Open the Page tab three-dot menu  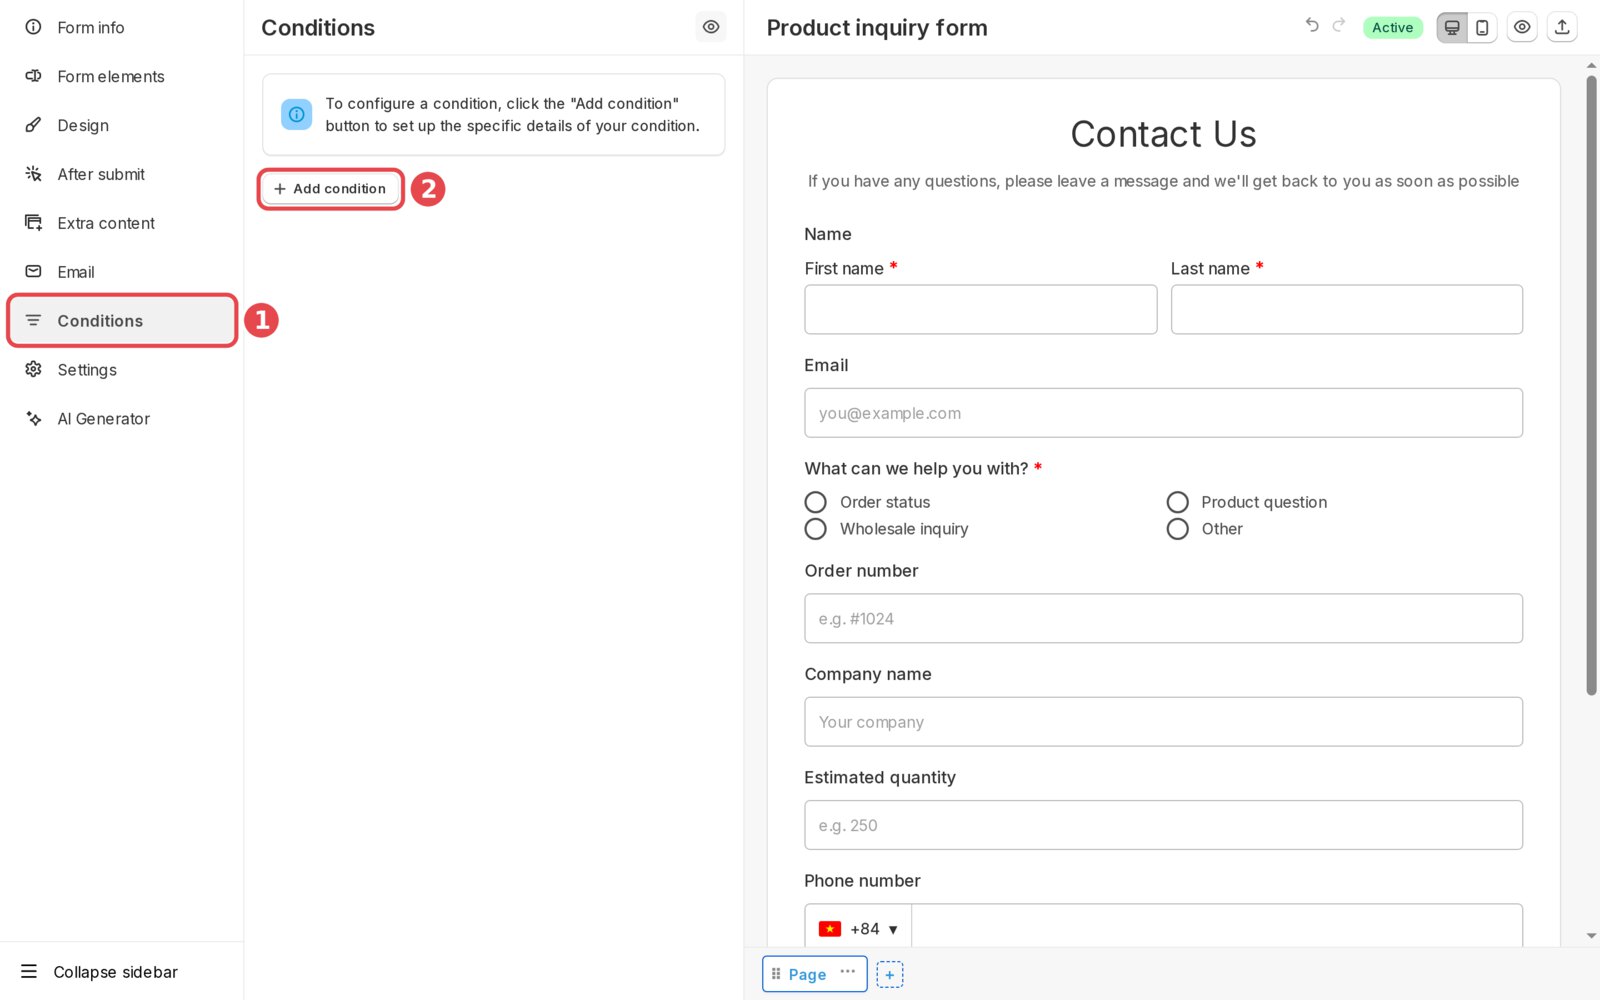(x=848, y=971)
